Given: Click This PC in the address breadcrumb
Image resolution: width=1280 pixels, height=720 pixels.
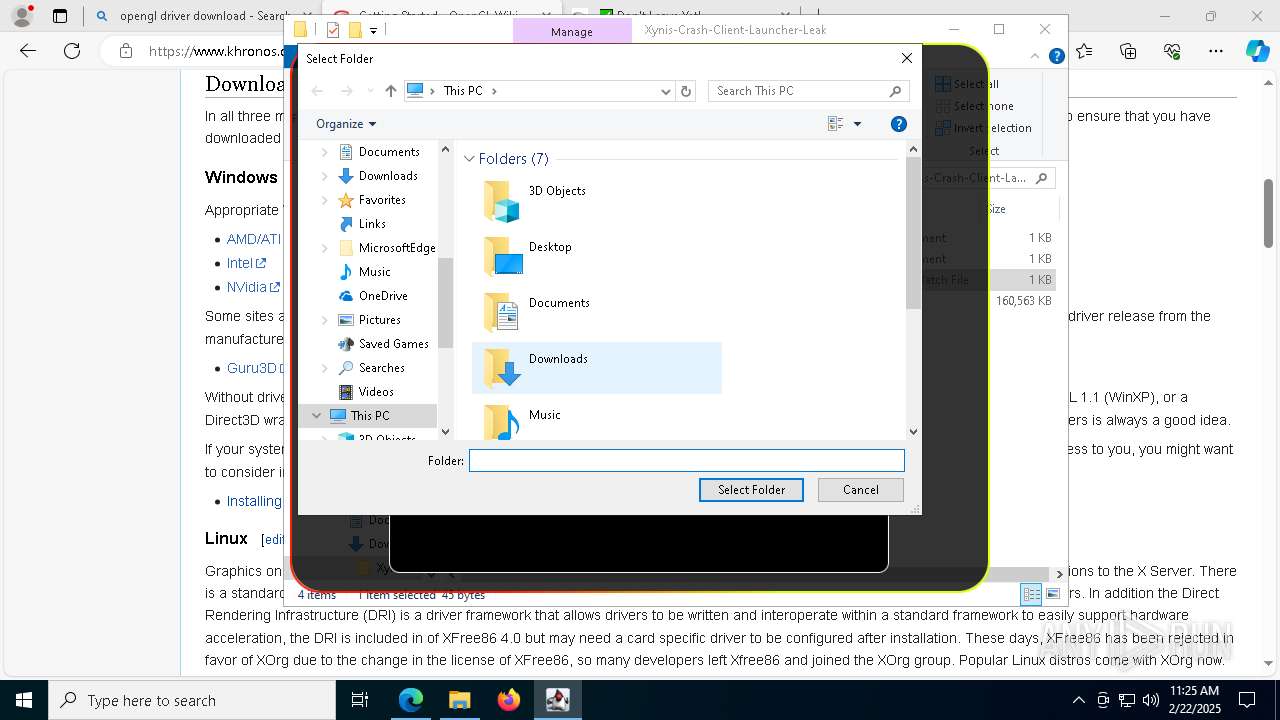Looking at the screenshot, I should tap(463, 91).
